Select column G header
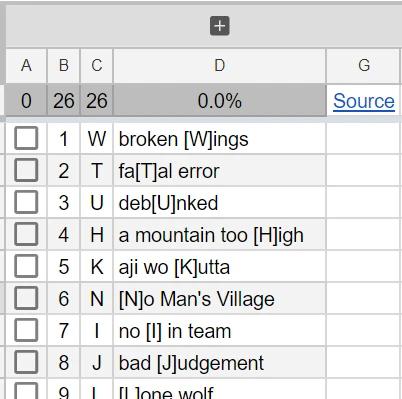 [x=363, y=65]
